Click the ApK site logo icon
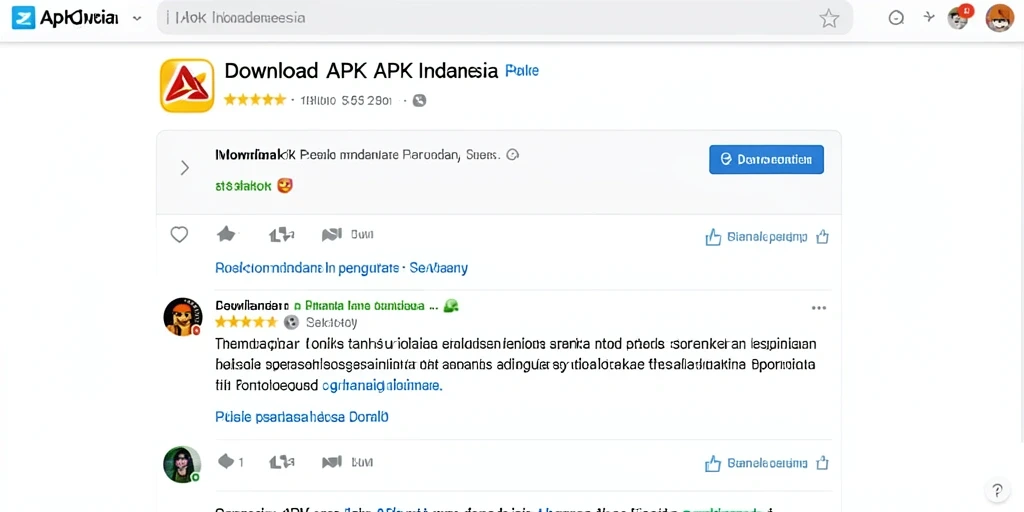This screenshot has width=1024, height=512. 24,18
